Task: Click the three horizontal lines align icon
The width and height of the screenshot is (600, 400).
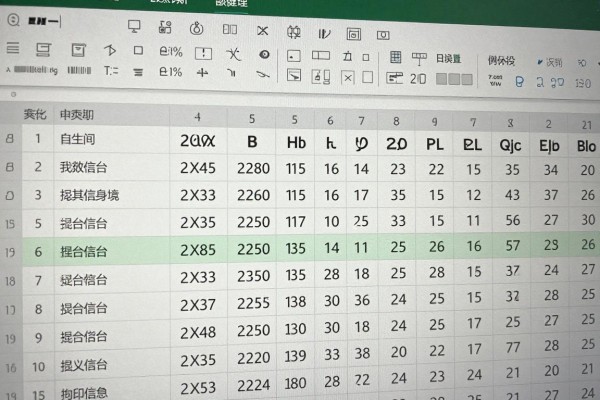Action: point(138,72)
